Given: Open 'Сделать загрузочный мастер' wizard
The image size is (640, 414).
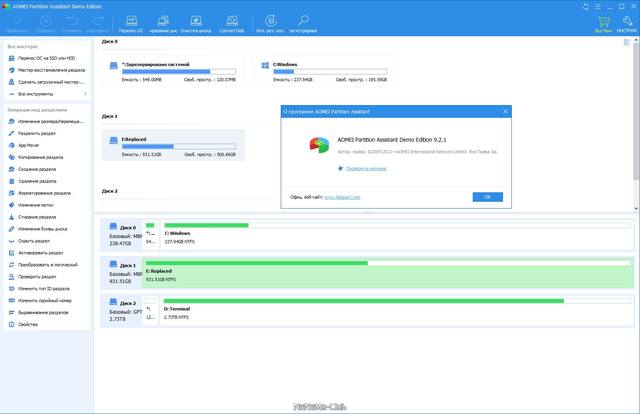Looking at the screenshot, I should pyautogui.click(x=47, y=82).
